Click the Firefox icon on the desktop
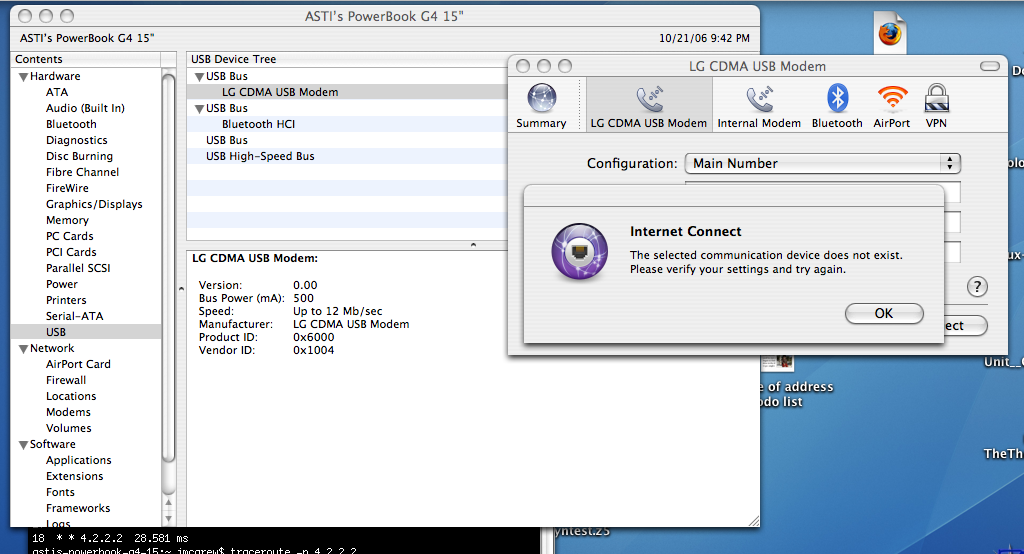This screenshot has height=554, width=1024. click(890, 34)
